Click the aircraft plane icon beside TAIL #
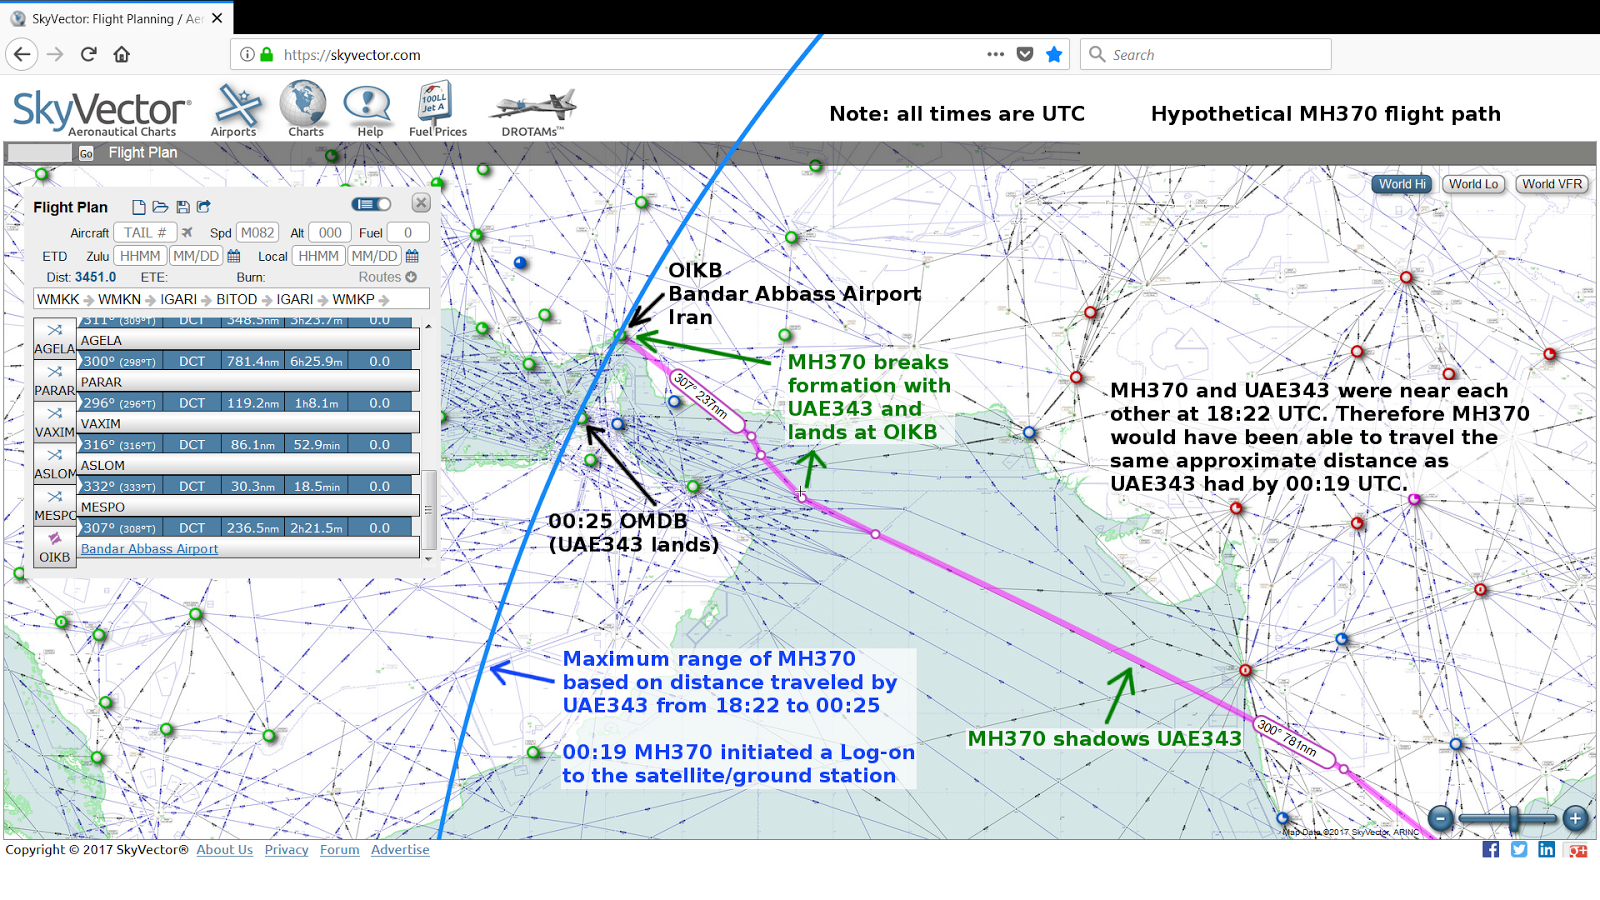Viewport: 1600px width, 900px height. 187,233
